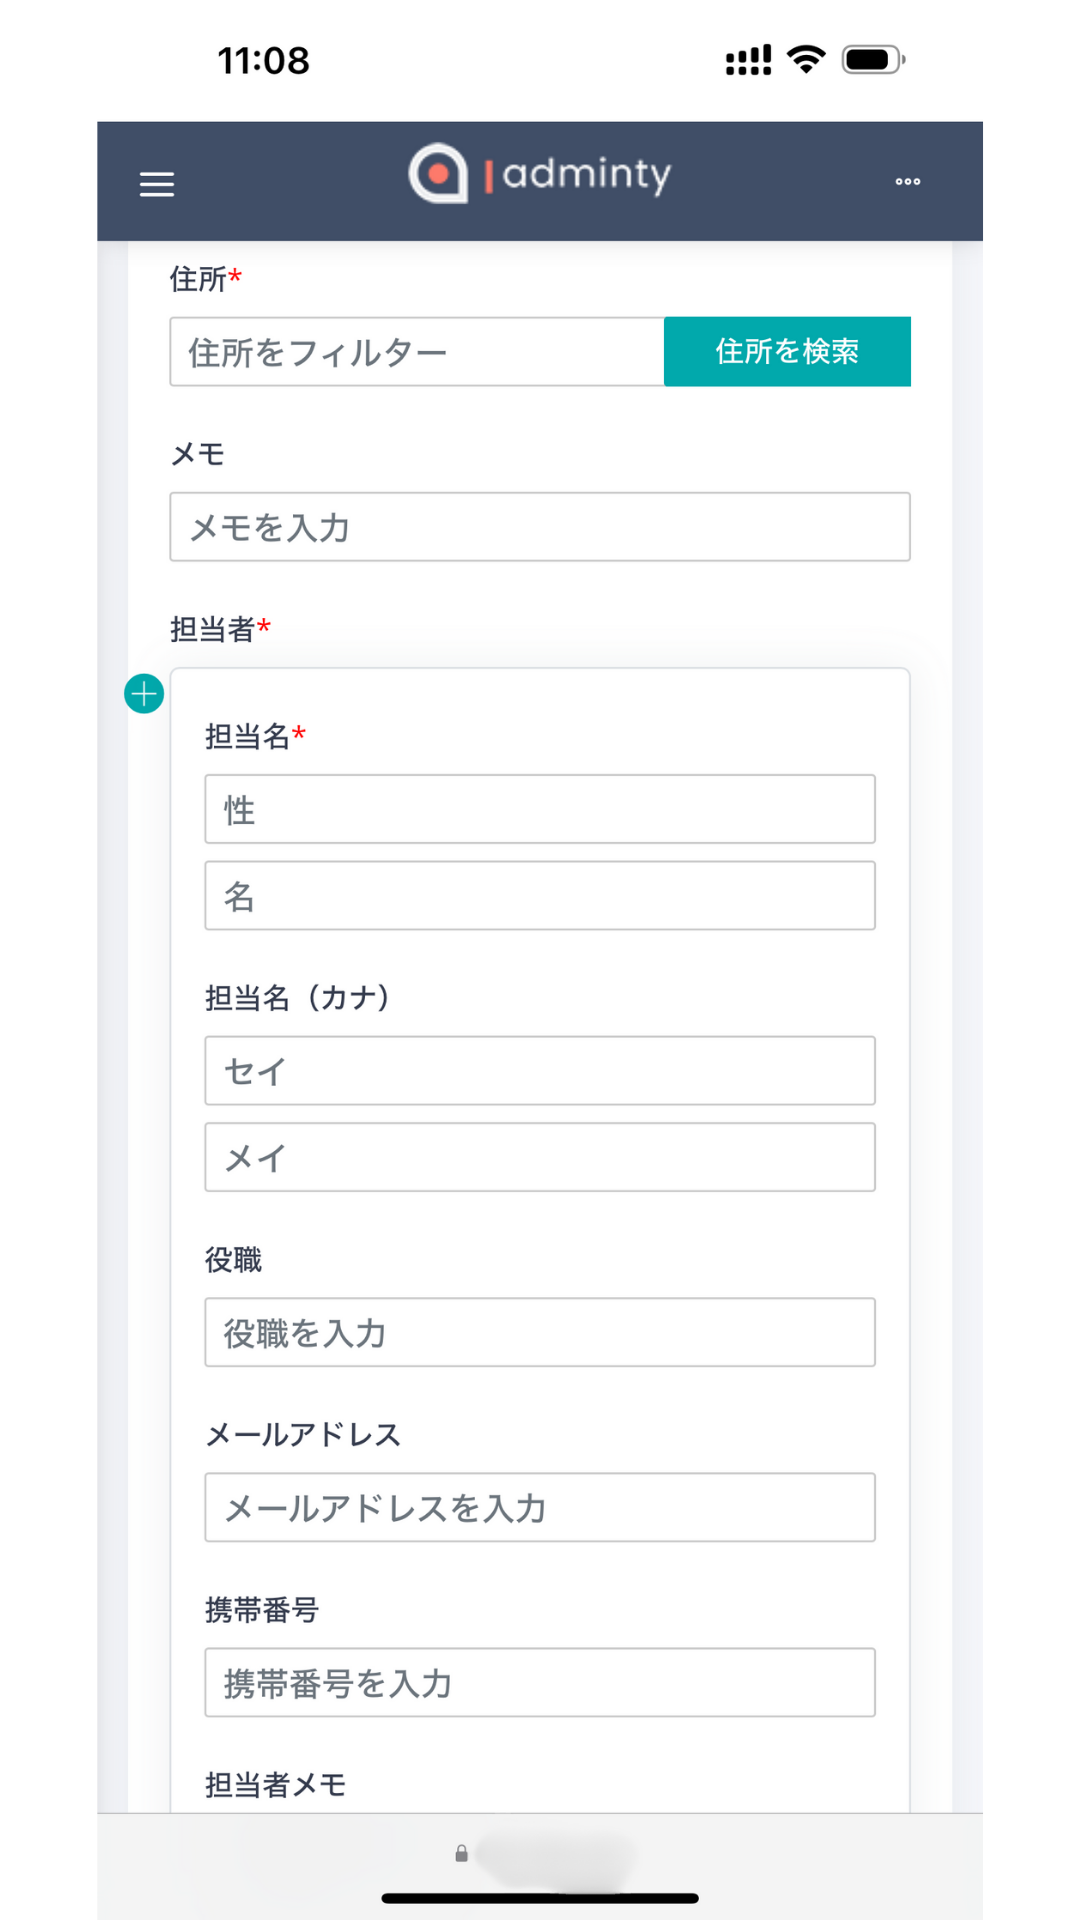Tap the blurred browser URL bar
This screenshot has height=1920, width=1080.
pyautogui.click(x=555, y=1856)
